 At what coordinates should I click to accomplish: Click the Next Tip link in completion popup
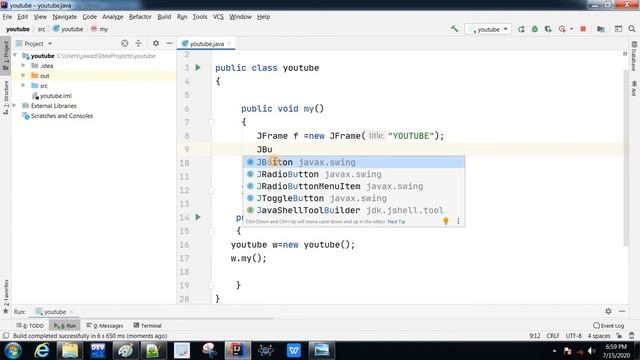tap(396, 222)
